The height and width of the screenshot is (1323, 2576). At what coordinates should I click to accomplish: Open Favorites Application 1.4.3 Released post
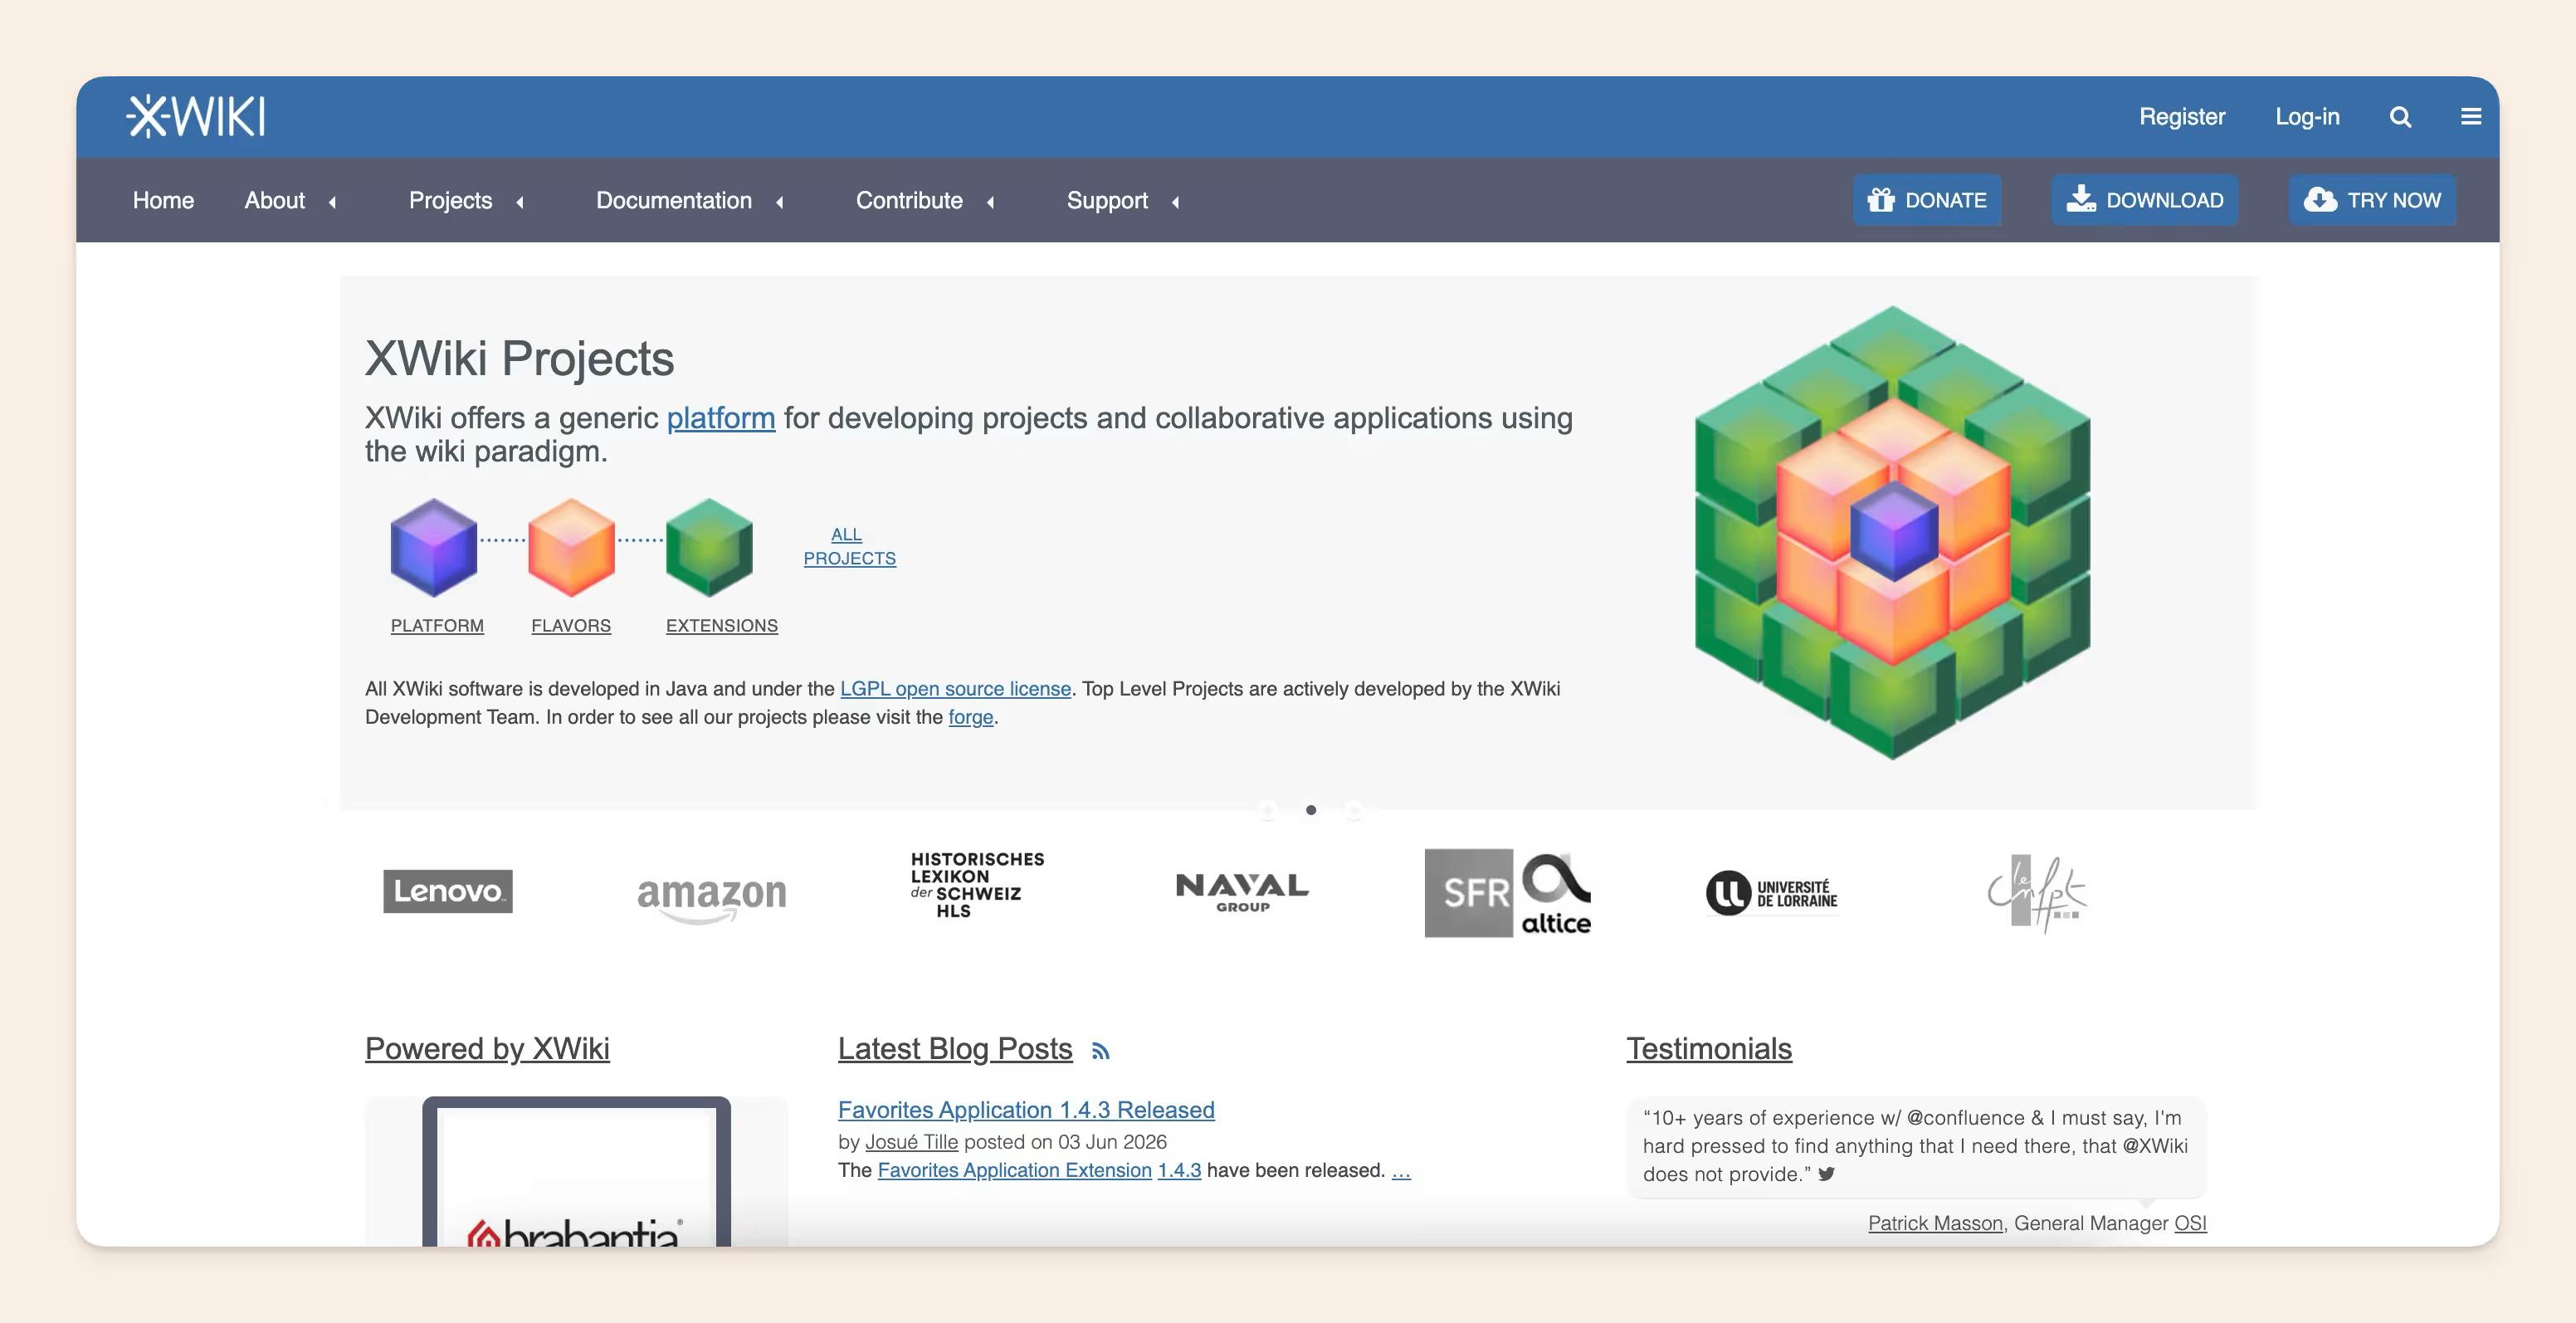[1026, 1110]
